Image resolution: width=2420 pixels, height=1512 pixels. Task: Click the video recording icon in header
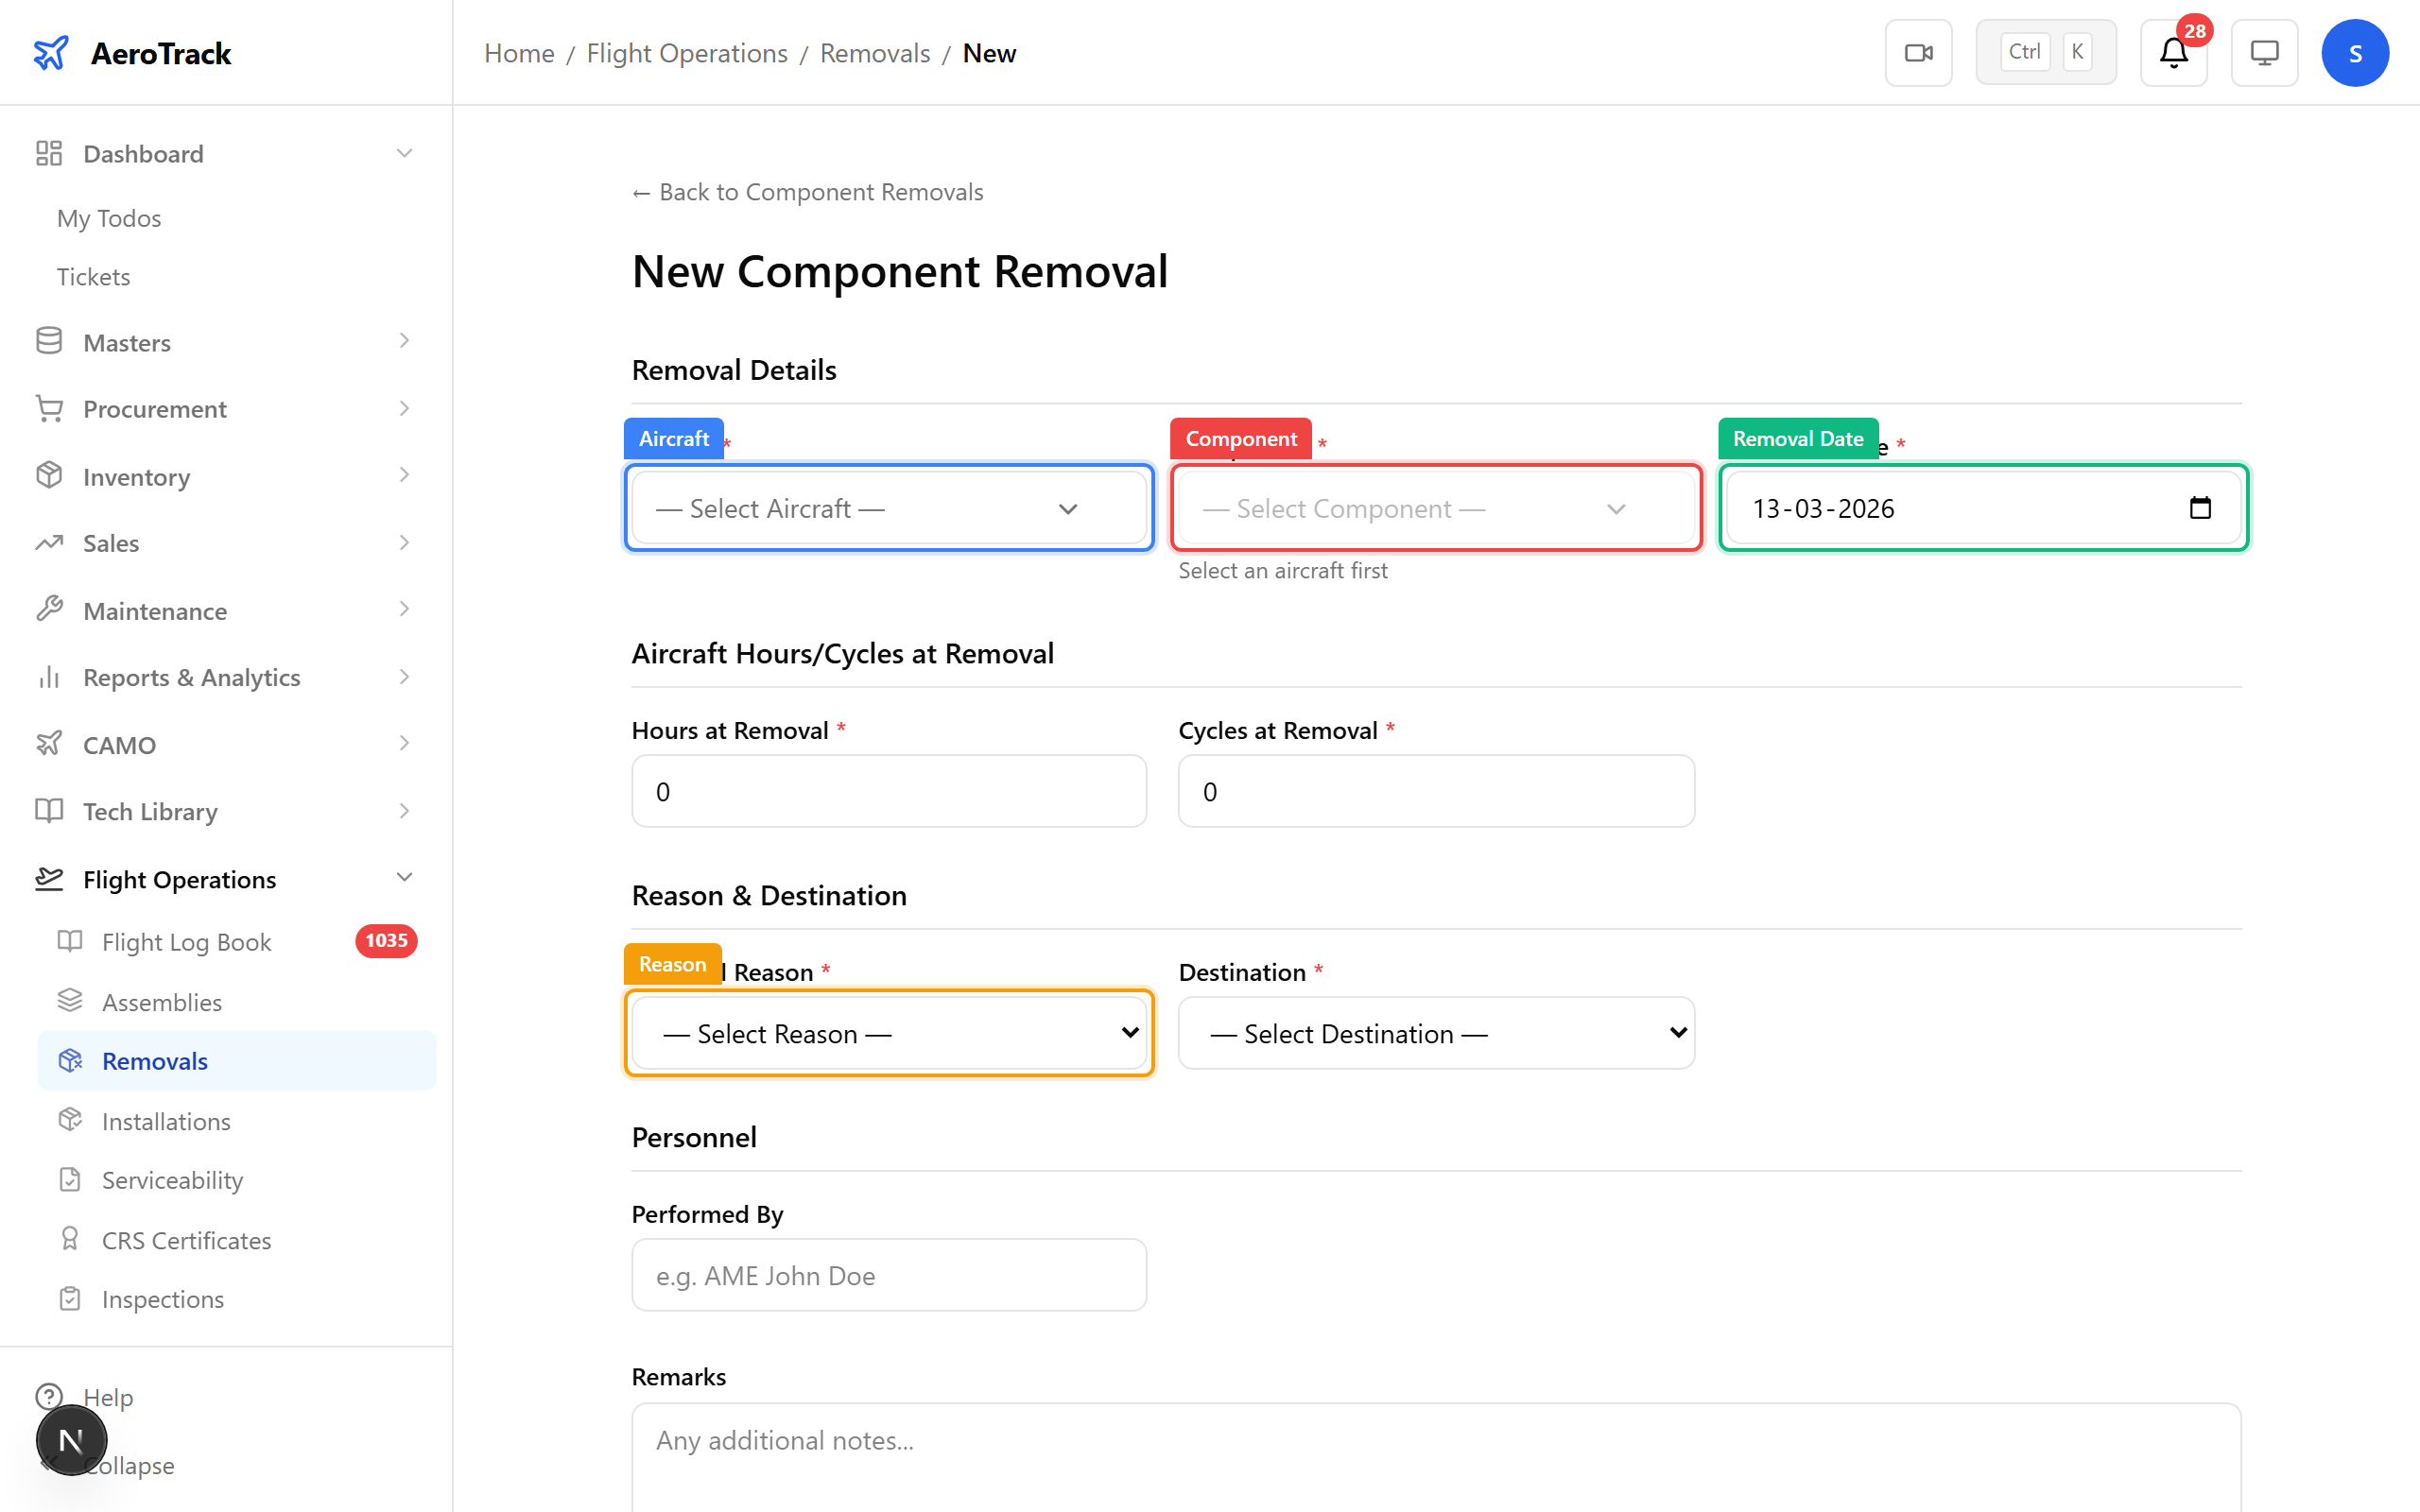[1918, 52]
